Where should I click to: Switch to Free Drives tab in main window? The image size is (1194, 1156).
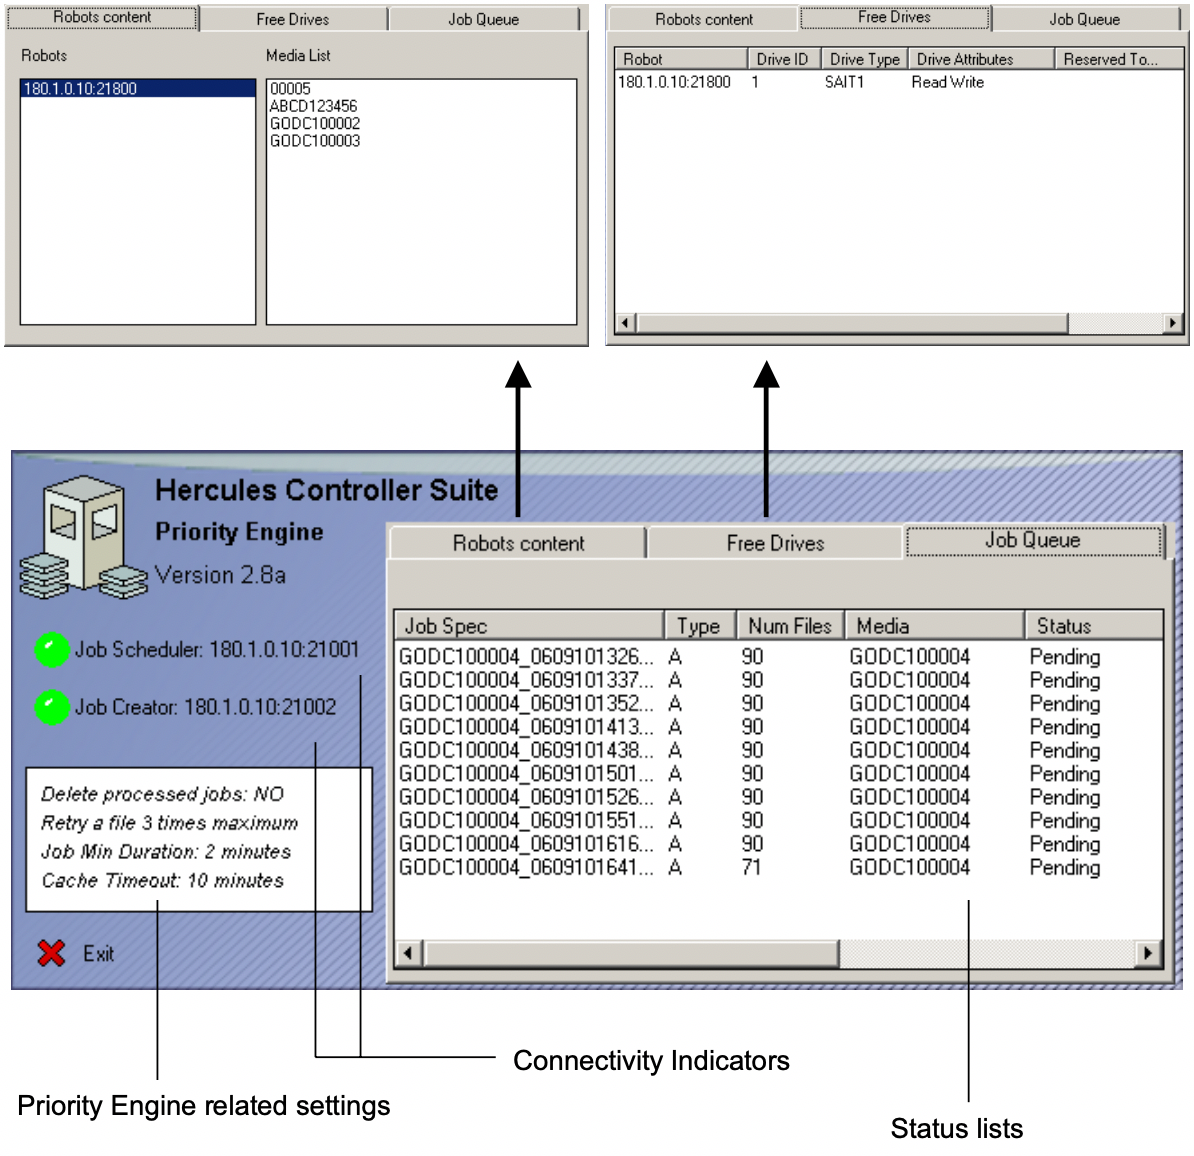(x=775, y=543)
